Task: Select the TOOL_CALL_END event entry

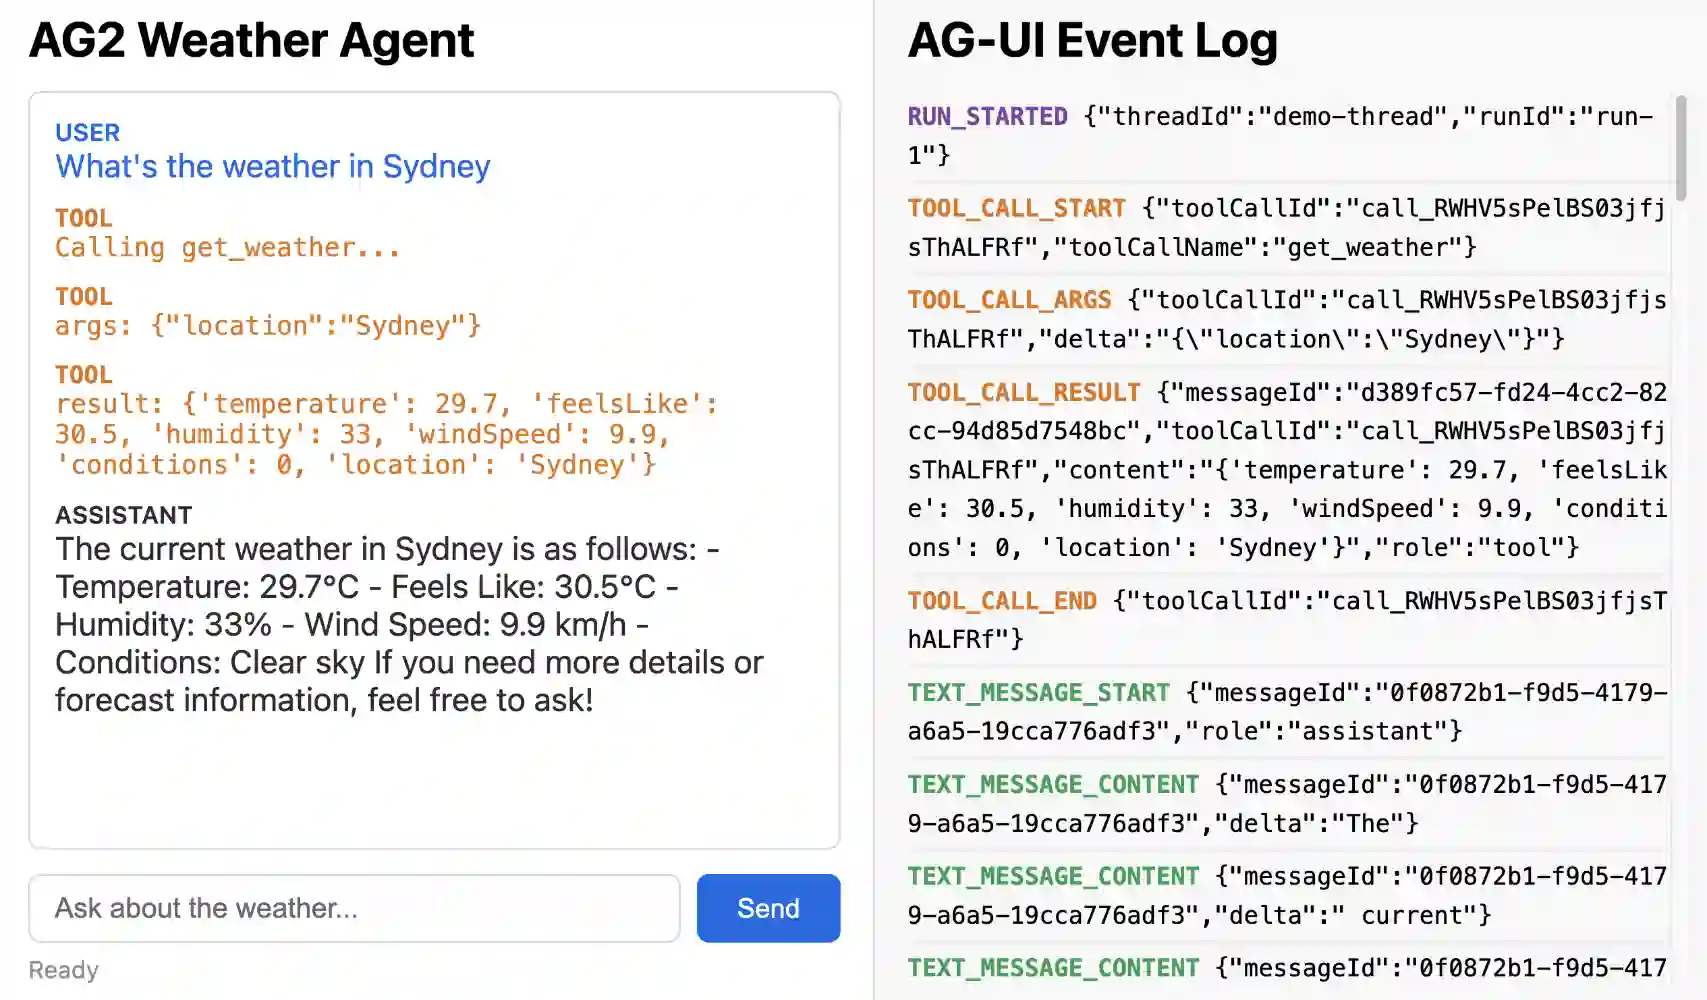Action: (1287, 620)
